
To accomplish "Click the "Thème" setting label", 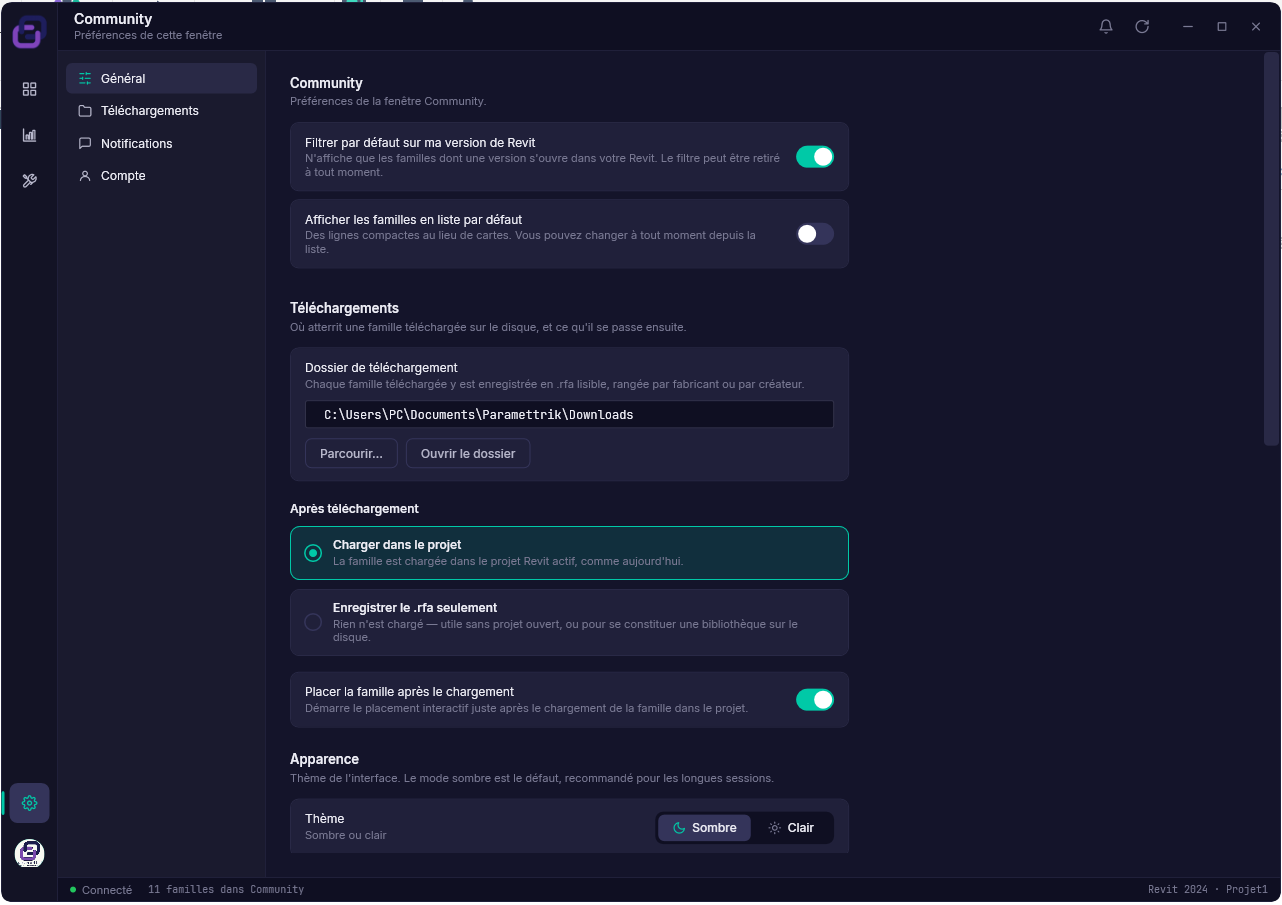I will click(325, 819).
